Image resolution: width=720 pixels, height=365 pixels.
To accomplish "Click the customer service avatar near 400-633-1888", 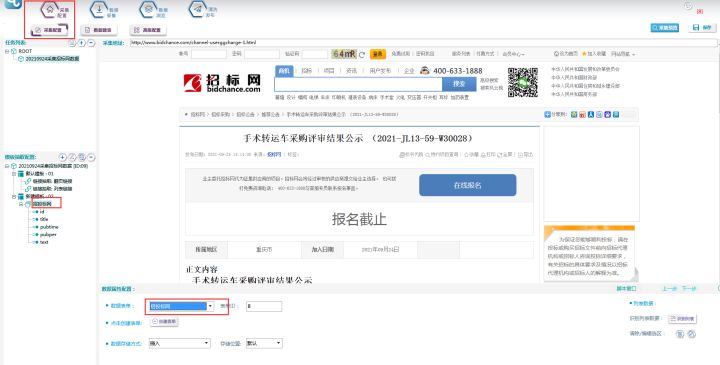I will 425,70.
